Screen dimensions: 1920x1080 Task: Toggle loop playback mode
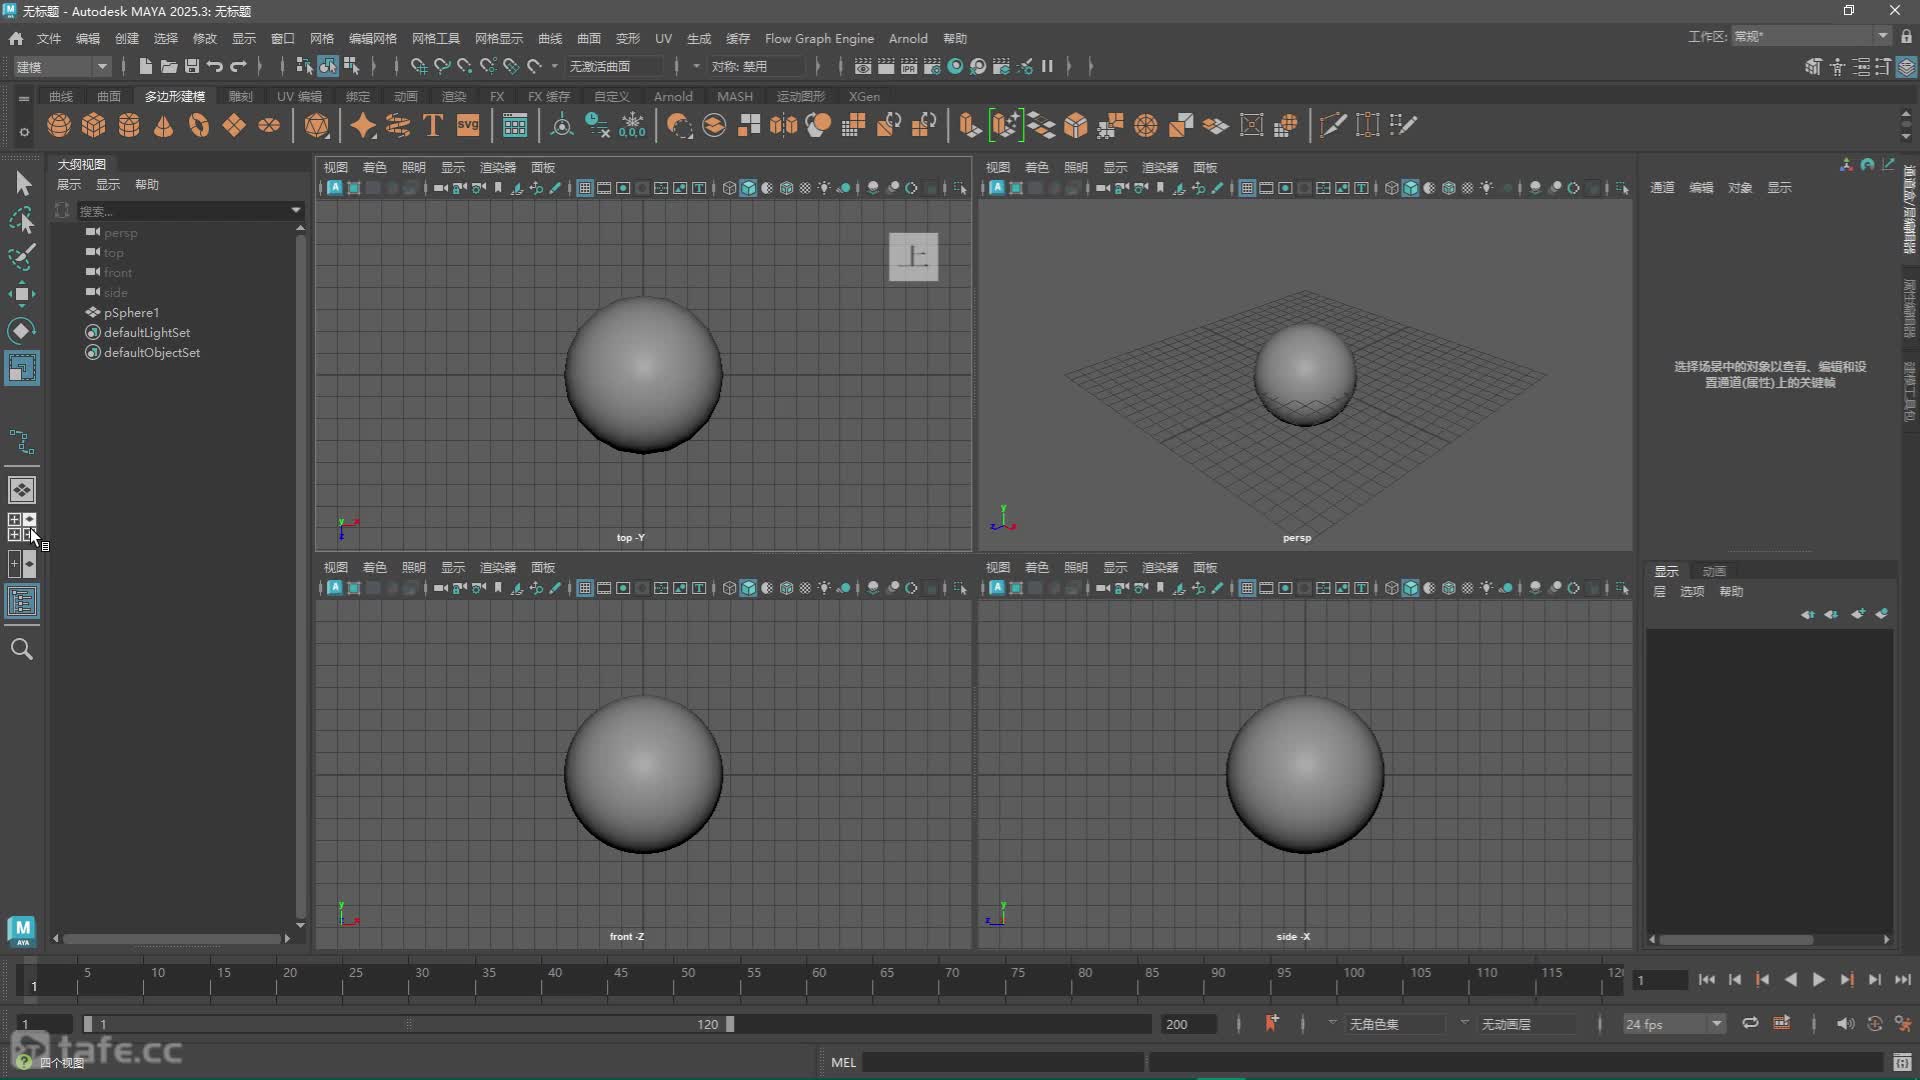coord(1750,1023)
